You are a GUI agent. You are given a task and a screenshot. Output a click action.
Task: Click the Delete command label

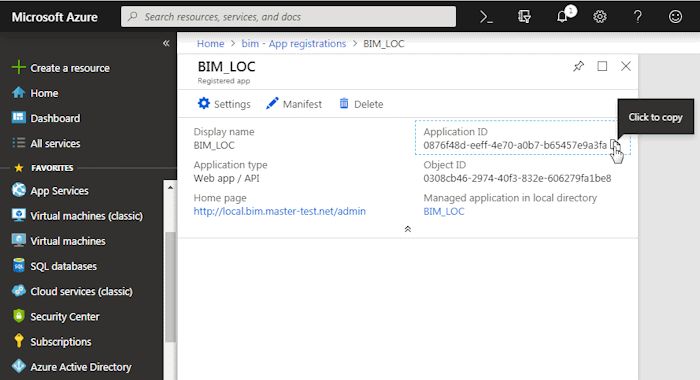368,104
